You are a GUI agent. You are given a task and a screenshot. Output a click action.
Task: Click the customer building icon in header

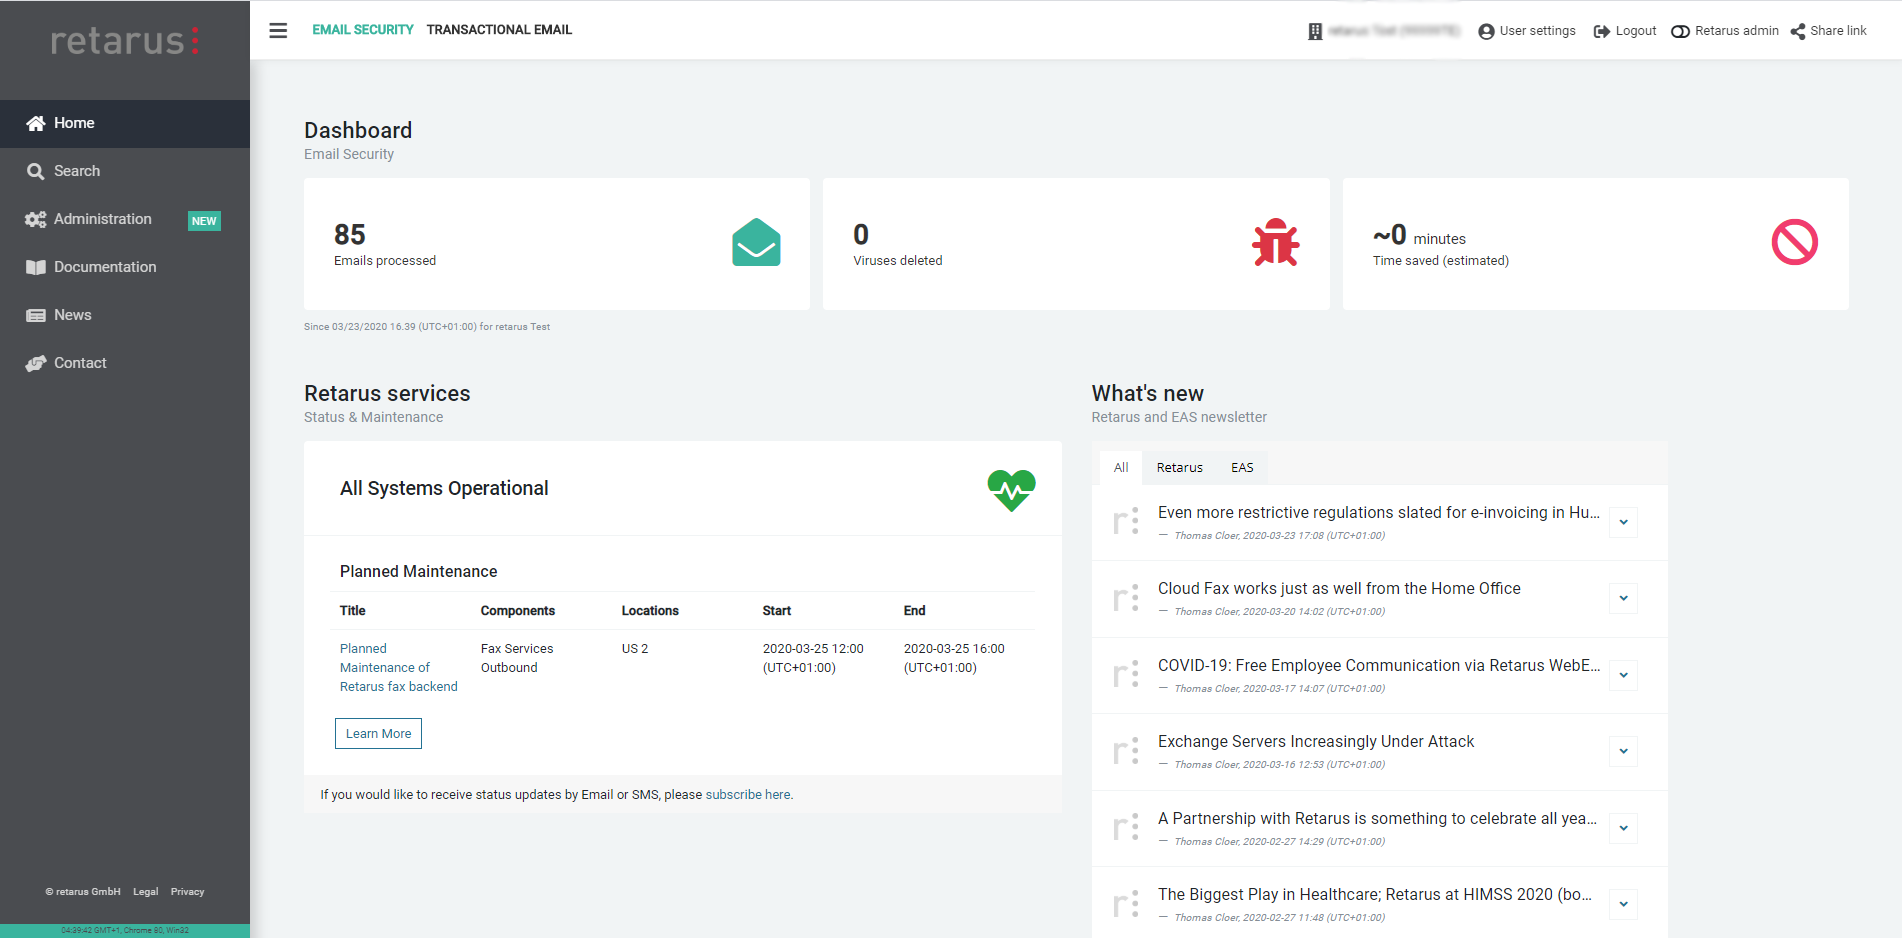(x=1315, y=31)
